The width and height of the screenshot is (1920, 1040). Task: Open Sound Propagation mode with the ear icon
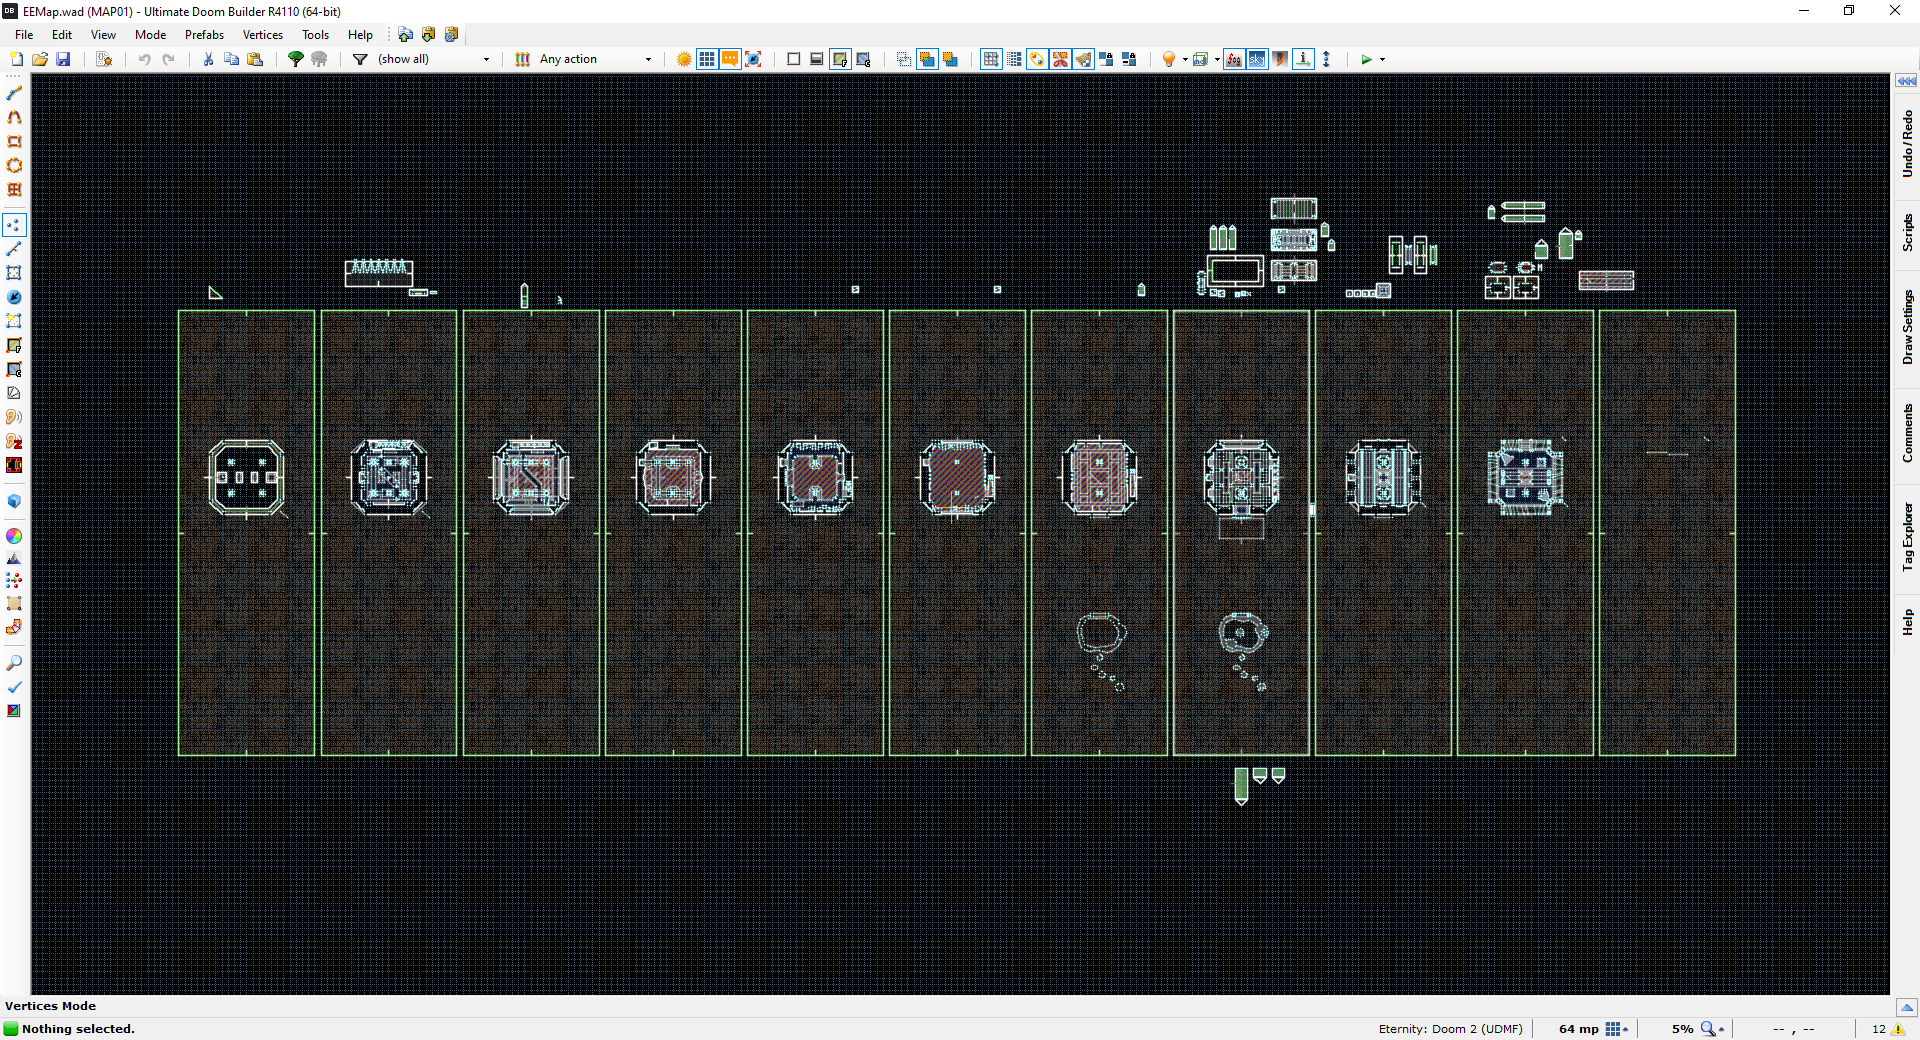pyautogui.click(x=14, y=417)
